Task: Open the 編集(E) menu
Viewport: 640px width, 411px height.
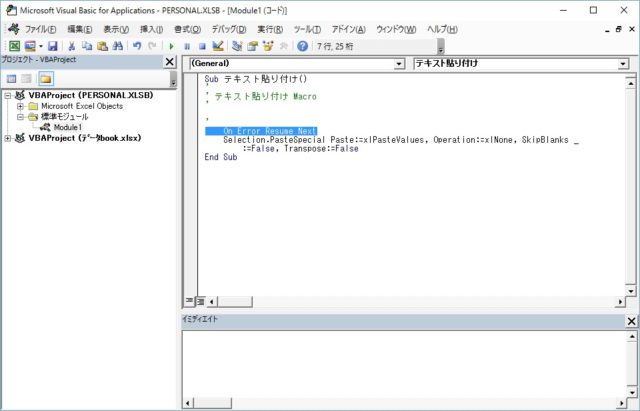Action: 80,29
